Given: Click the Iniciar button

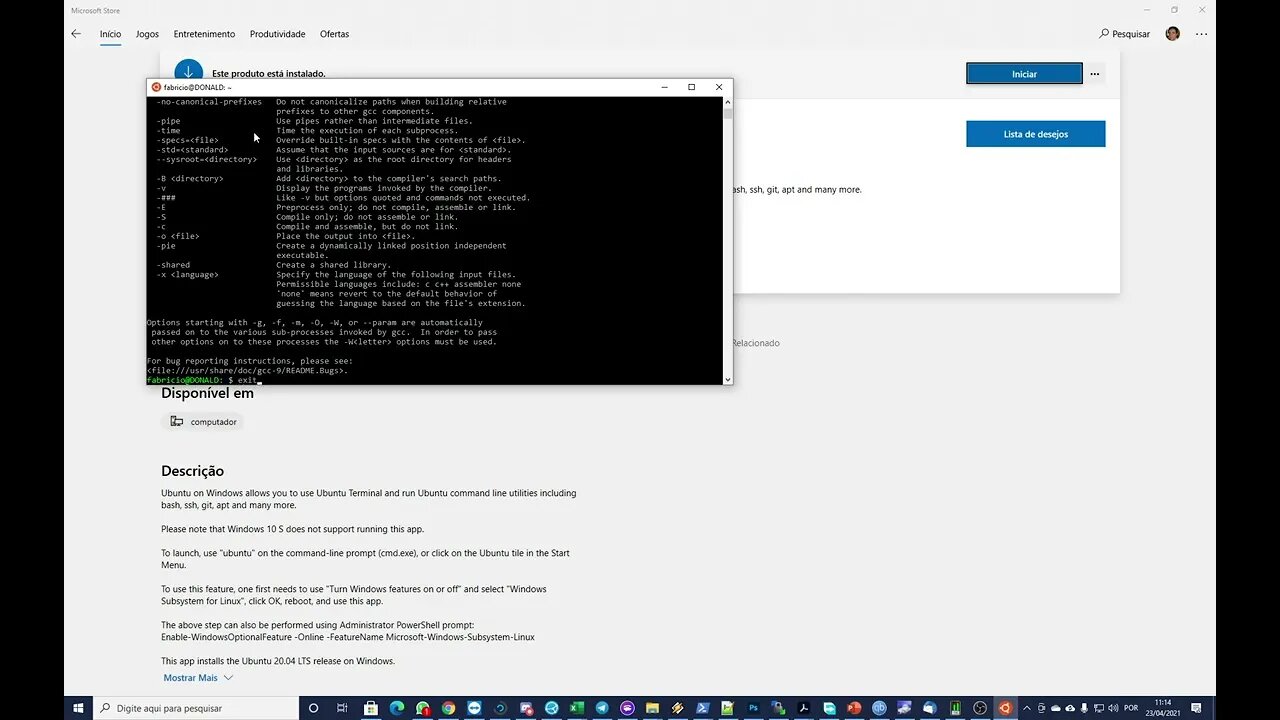Looking at the screenshot, I should [x=1024, y=74].
